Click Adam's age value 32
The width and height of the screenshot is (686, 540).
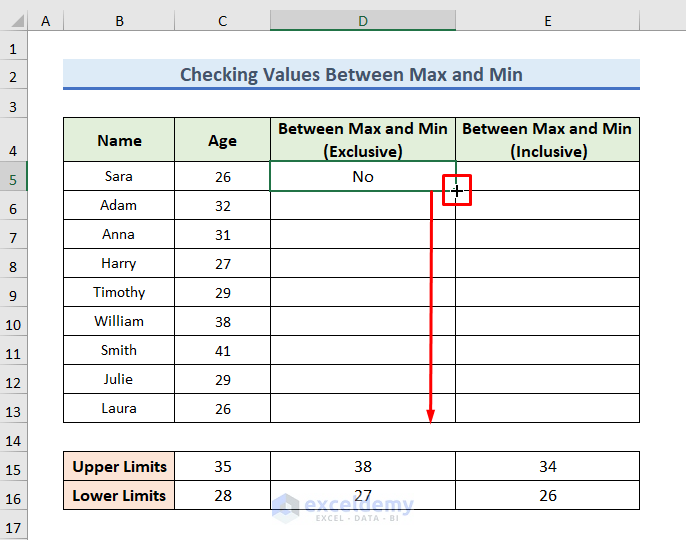point(222,205)
